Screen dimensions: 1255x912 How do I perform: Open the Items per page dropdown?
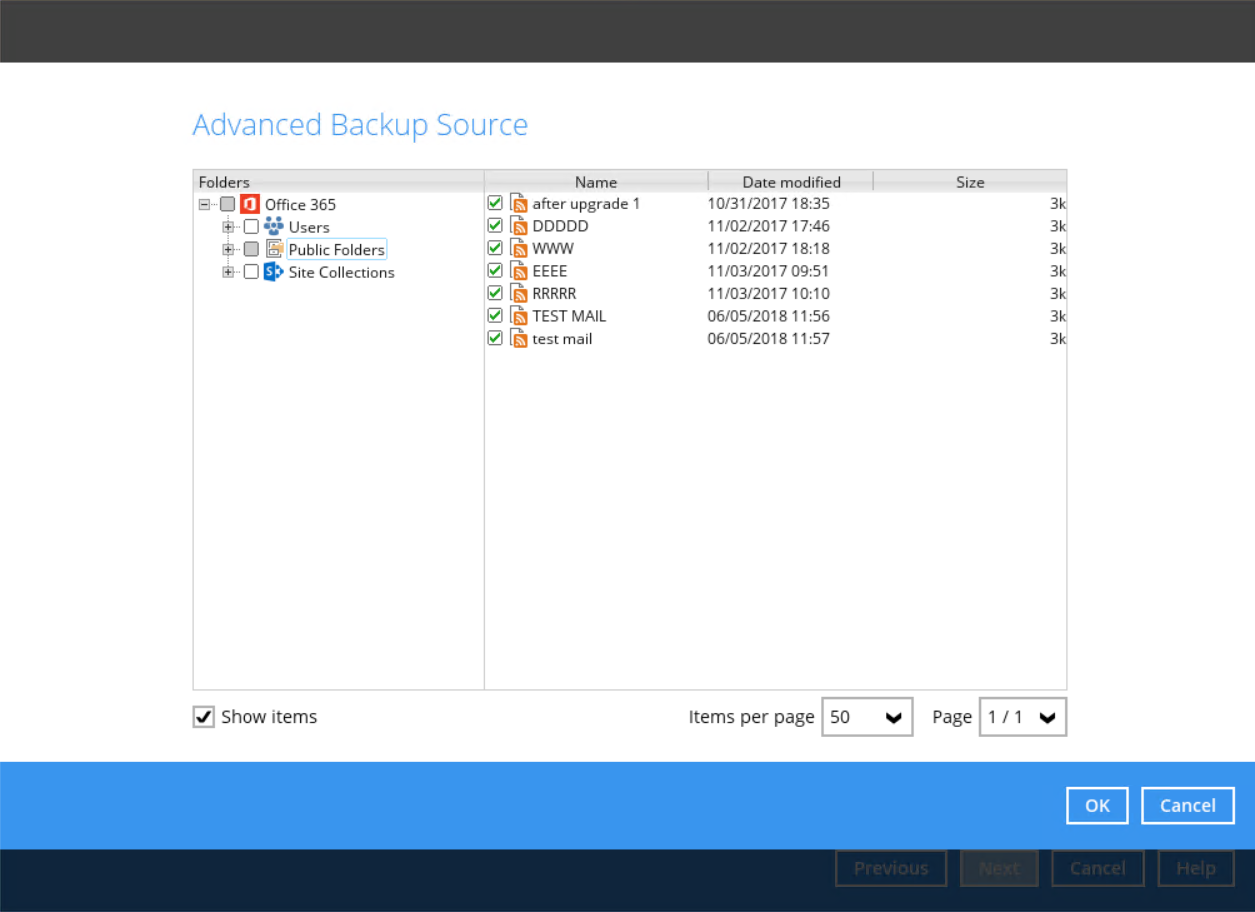pos(866,717)
